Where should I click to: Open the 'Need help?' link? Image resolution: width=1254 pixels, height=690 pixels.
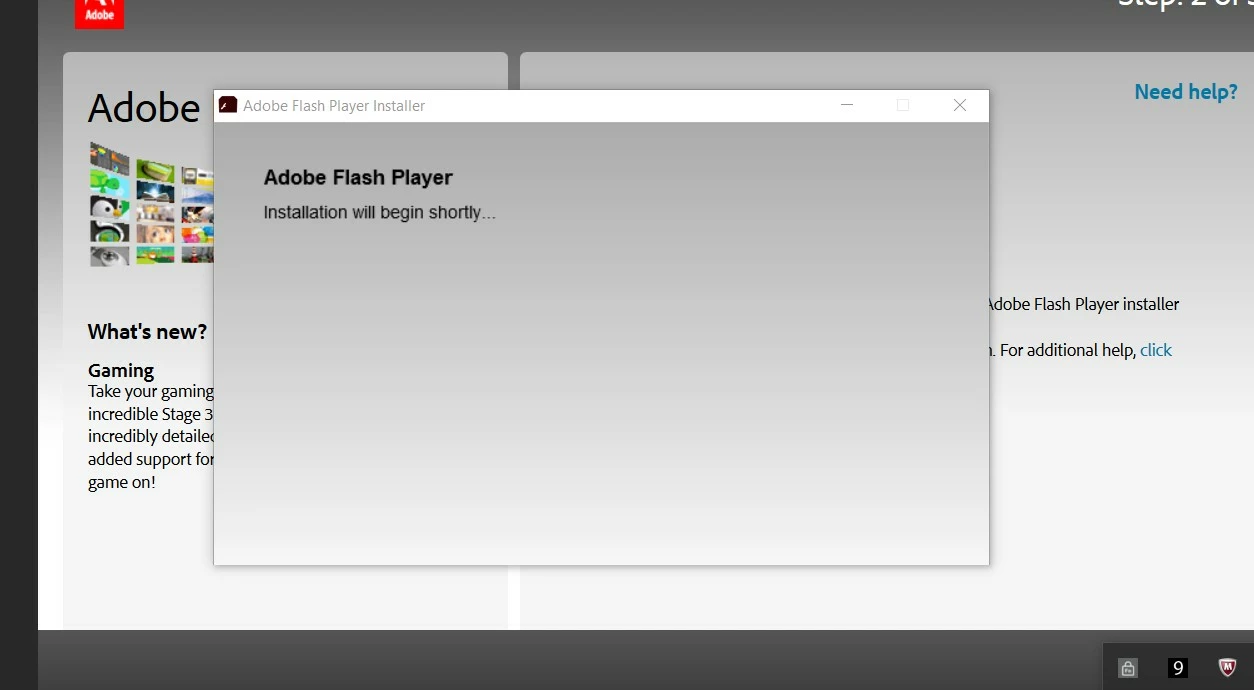1186,92
